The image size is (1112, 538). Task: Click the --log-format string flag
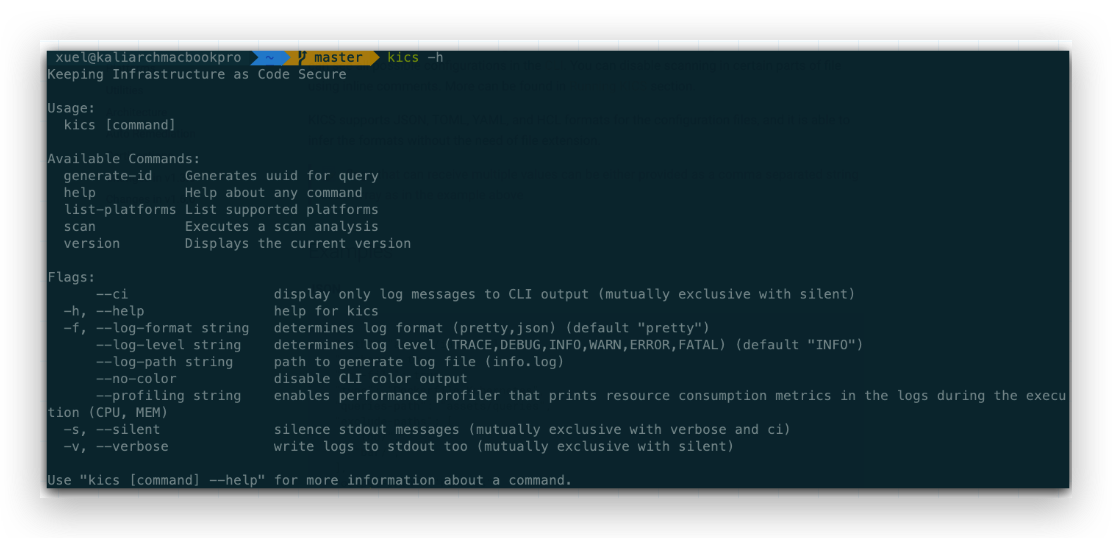[x=156, y=328]
